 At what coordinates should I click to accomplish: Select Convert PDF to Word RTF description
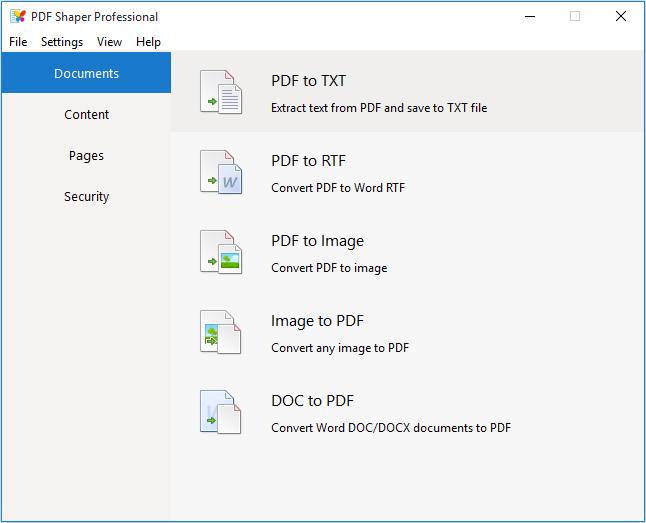point(338,188)
